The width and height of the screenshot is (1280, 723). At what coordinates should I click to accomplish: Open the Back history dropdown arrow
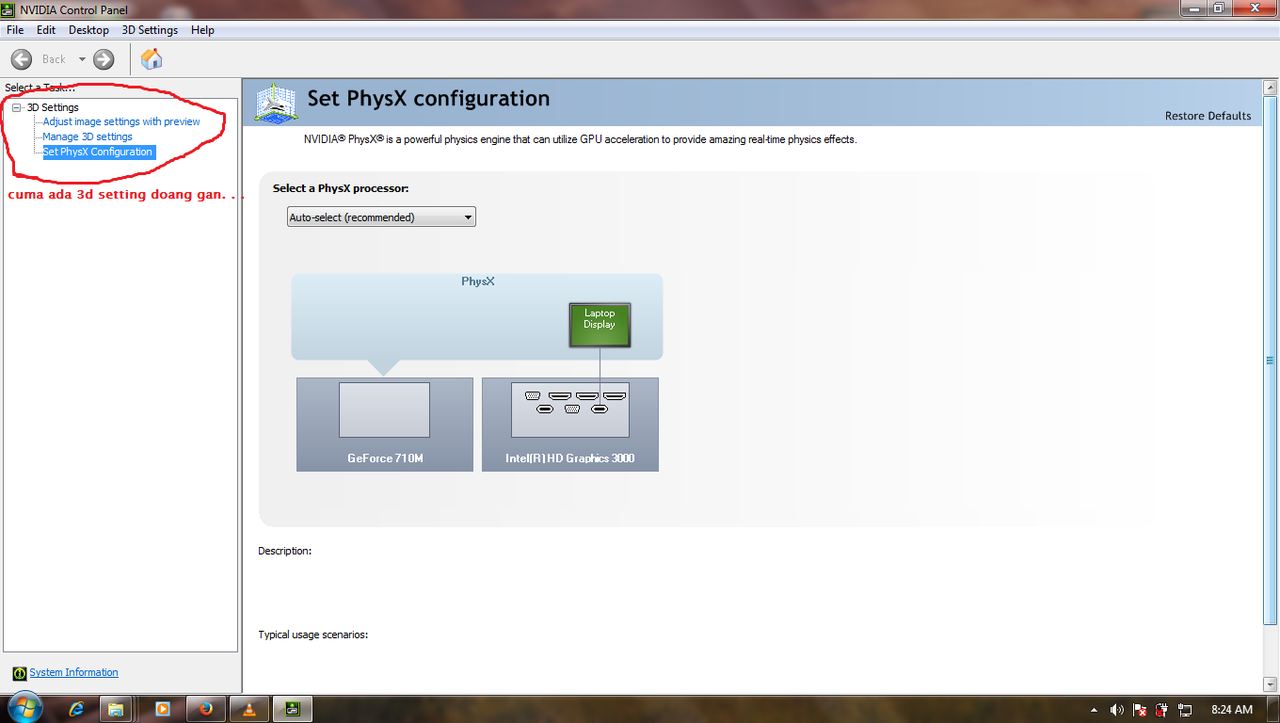[x=82, y=59]
